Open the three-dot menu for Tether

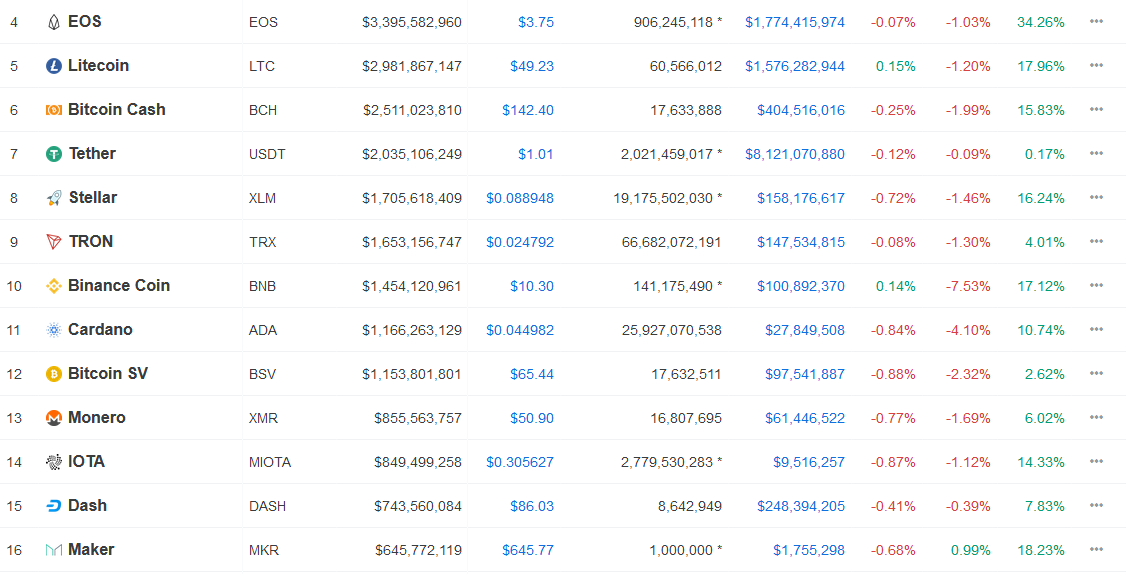click(1096, 153)
